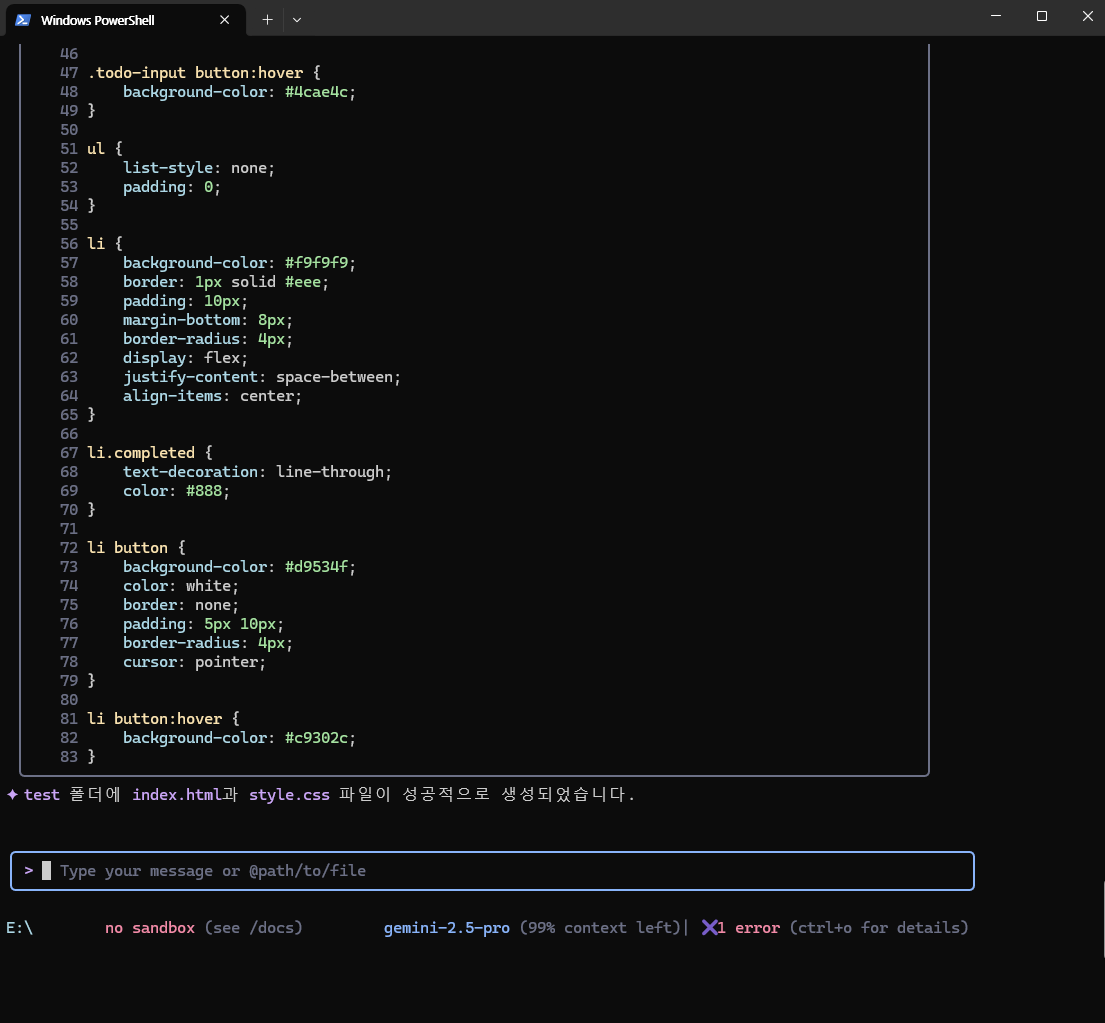
Task: Click the PowerShell icon on the tab
Action: pyautogui.click(x=23, y=20)
